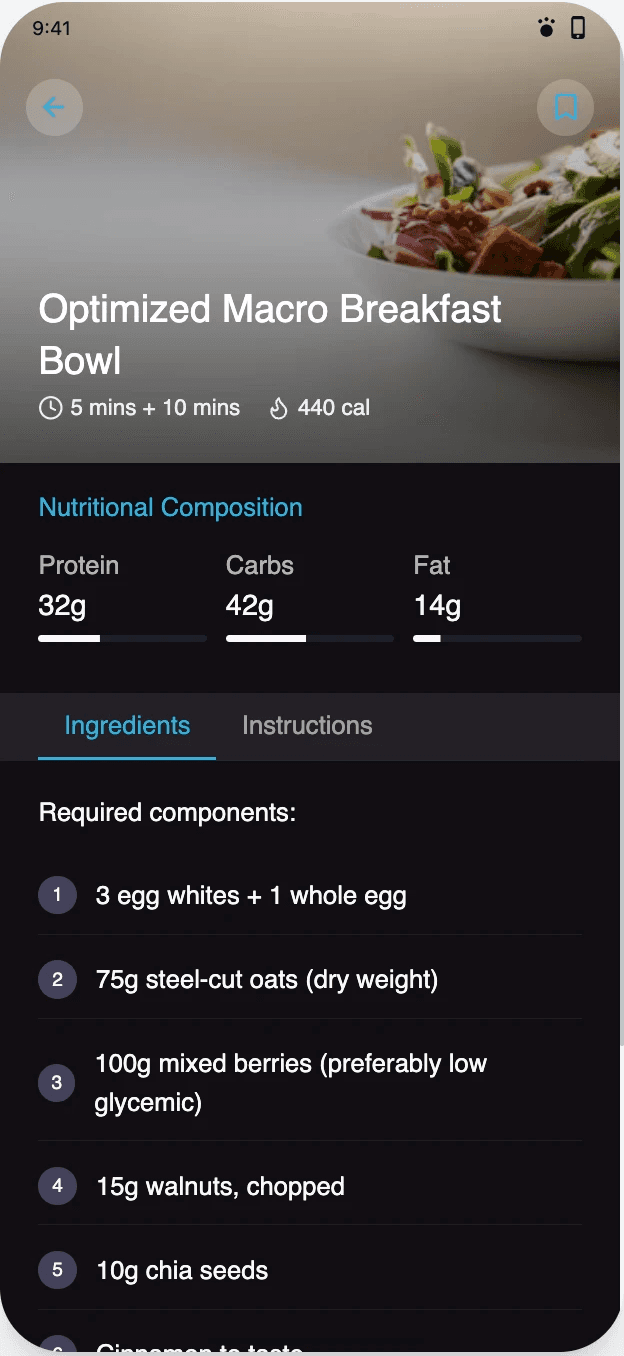Select the 10g chia seeds item
This screenshot has height=1356, width=624.
[310, 1270]
